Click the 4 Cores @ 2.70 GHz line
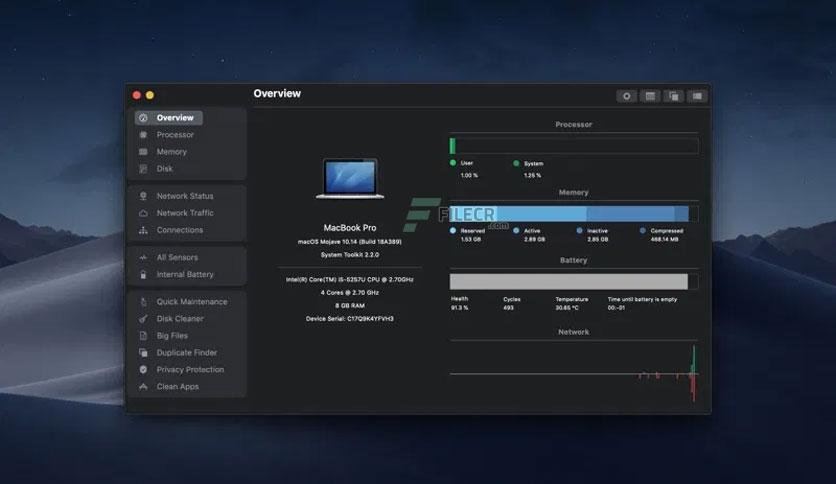Screen dimensions: 836x484 (x=350, y=293)
